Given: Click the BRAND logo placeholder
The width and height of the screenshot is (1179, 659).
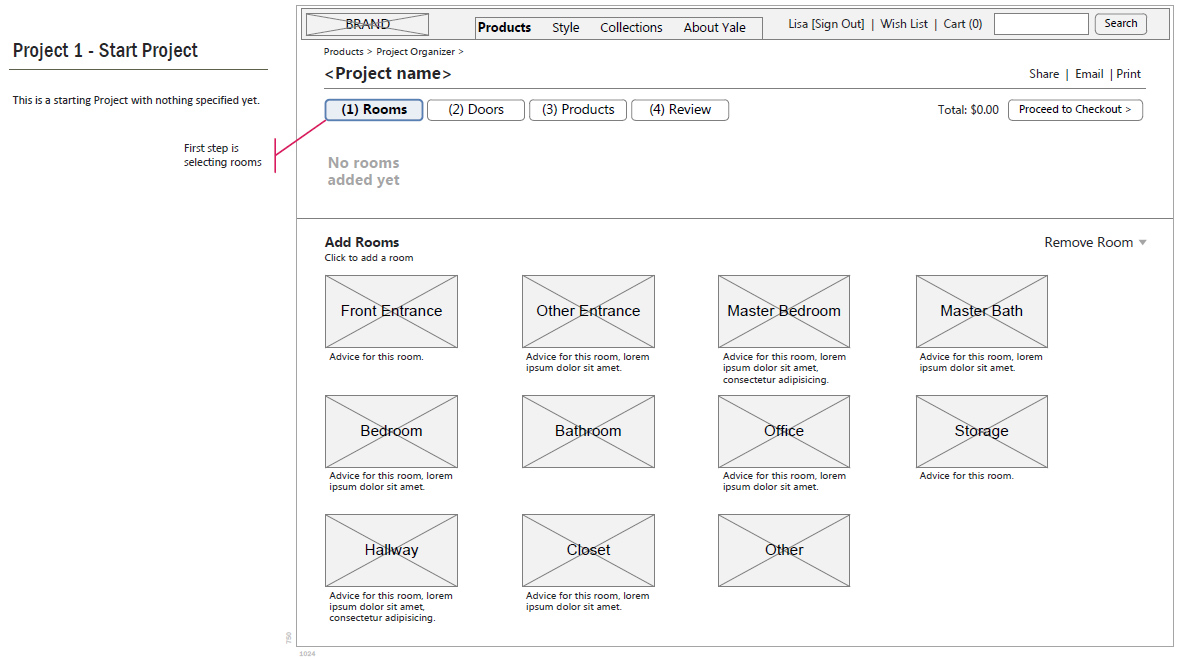Looking at the screenshot, I should point(367,25).
